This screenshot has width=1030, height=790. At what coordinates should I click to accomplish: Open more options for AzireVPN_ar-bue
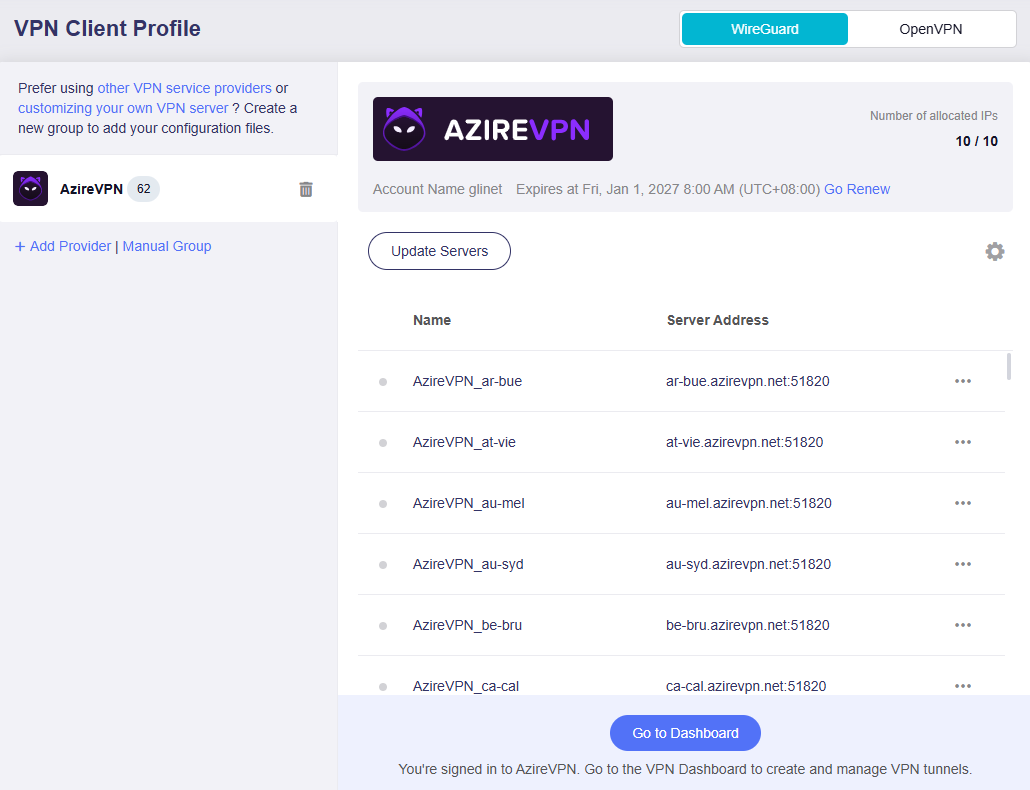pos(963,381)
